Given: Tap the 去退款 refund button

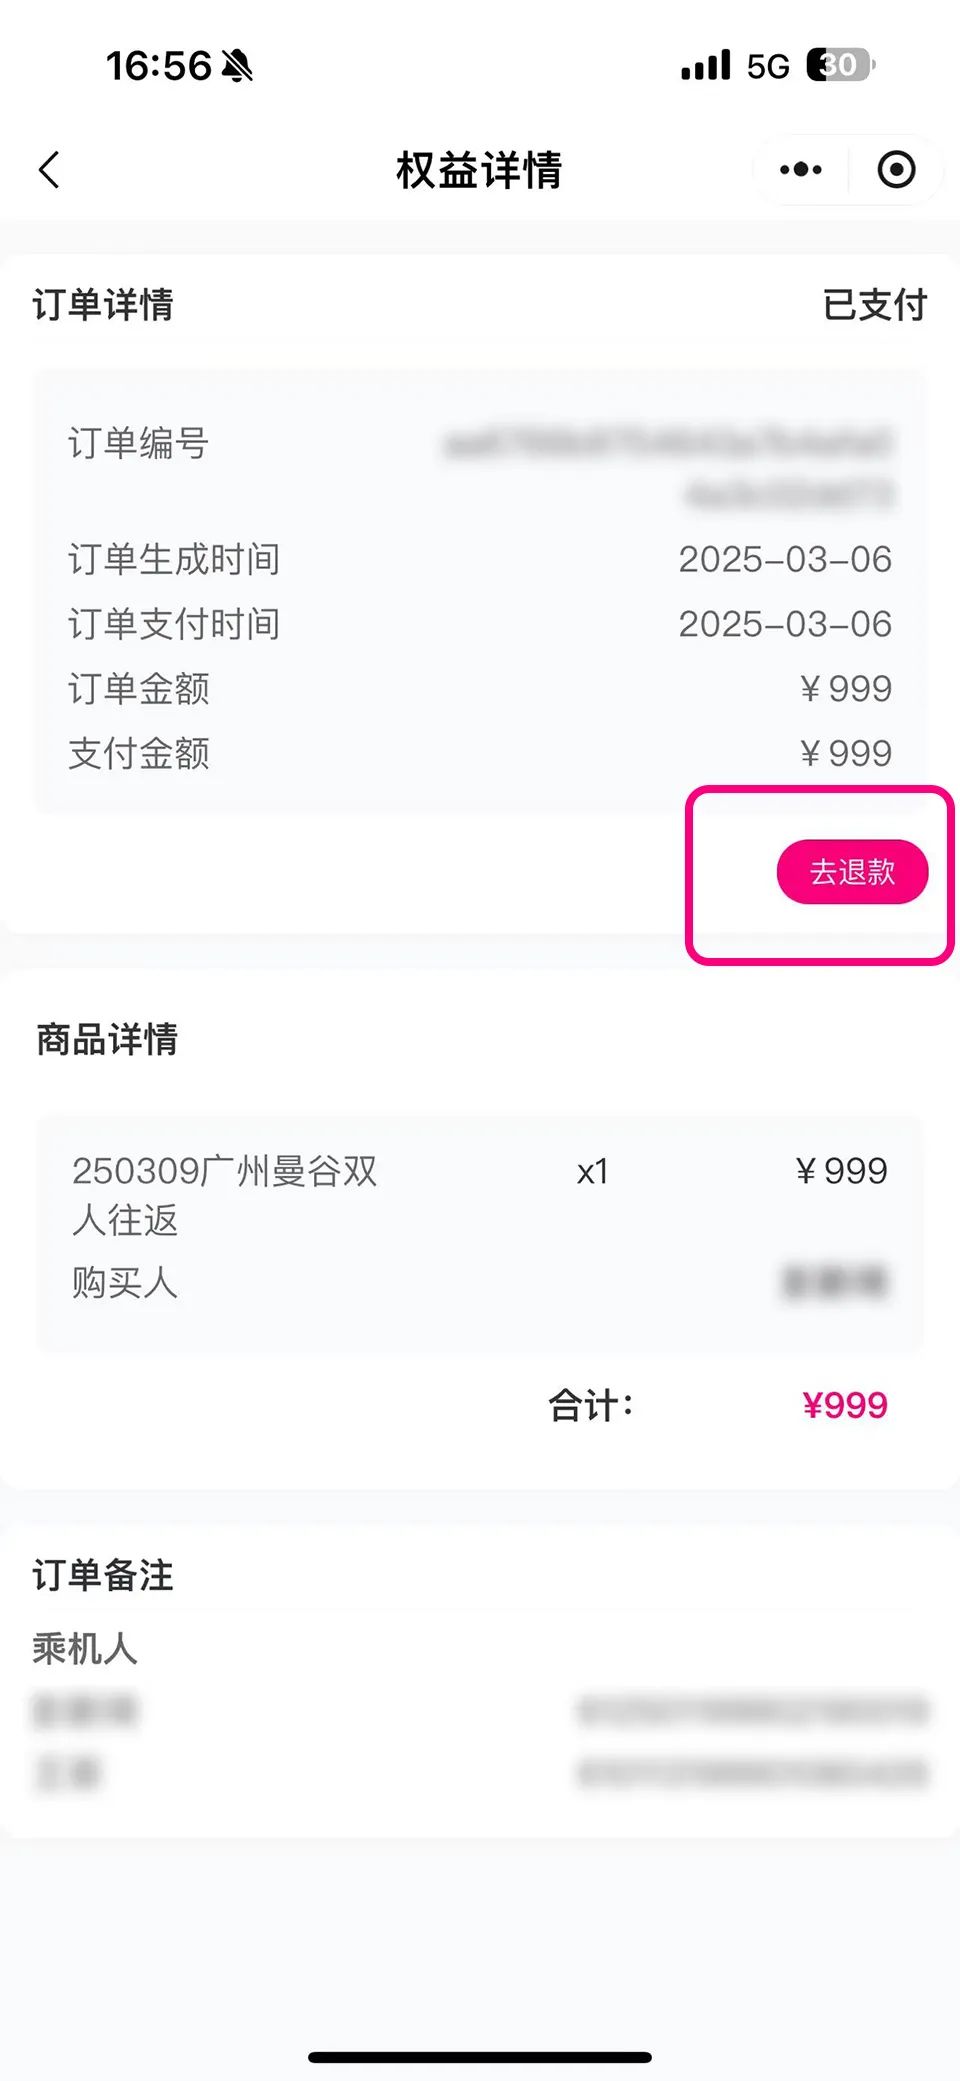Looking at the screenshot, I should pos(852,872).
